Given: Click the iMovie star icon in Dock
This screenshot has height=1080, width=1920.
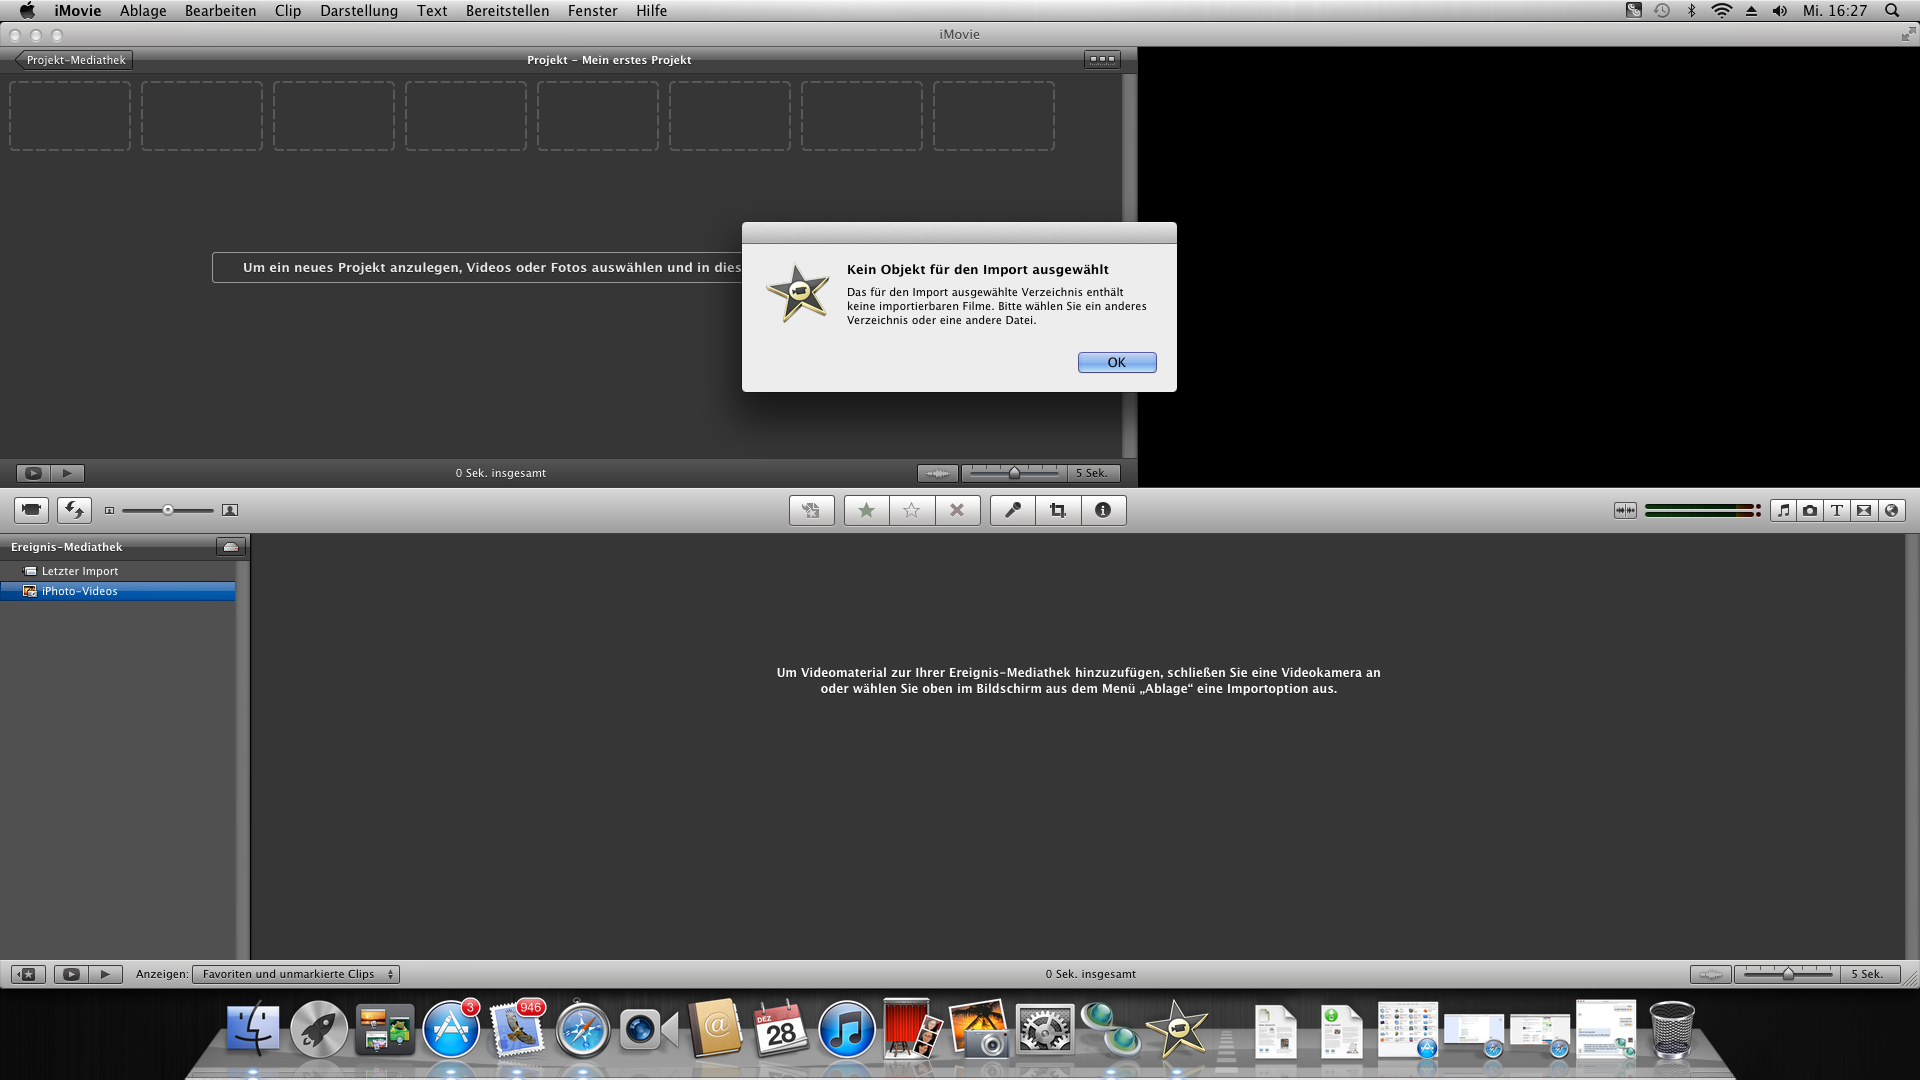Looking at the screenshot, I should [1177, 1030].
